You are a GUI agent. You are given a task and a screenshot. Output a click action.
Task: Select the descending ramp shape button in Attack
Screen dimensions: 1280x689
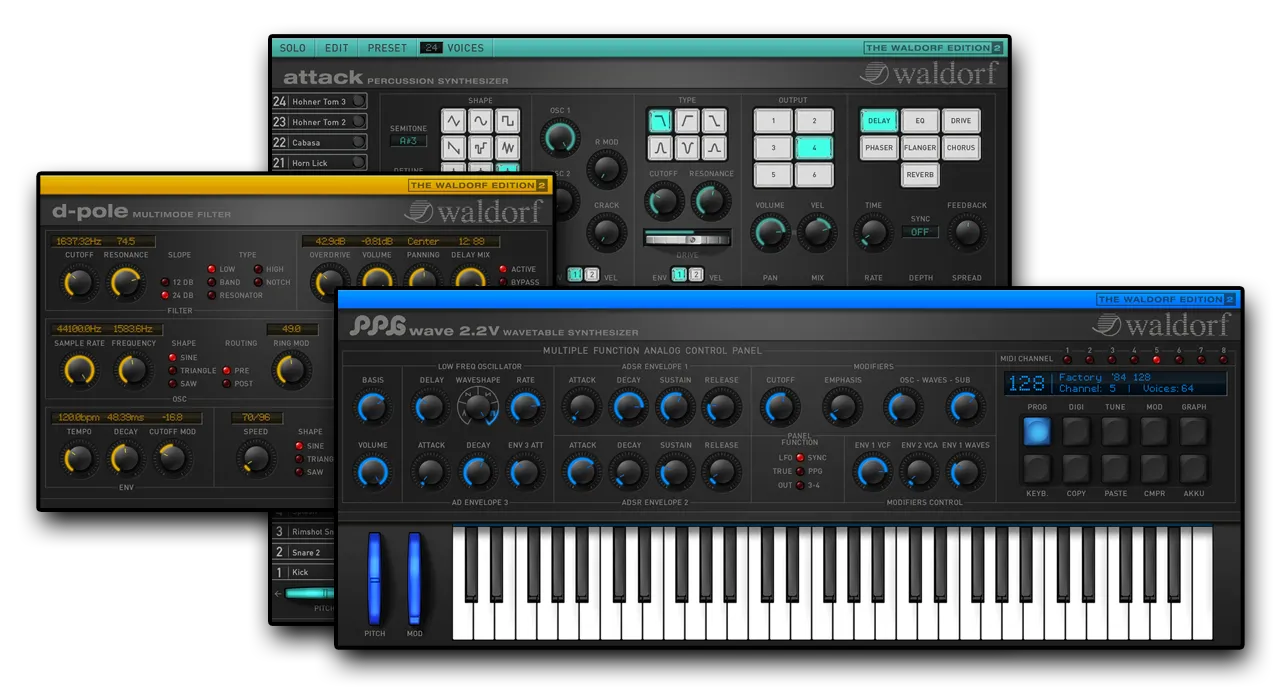click(x=454, y=148)
